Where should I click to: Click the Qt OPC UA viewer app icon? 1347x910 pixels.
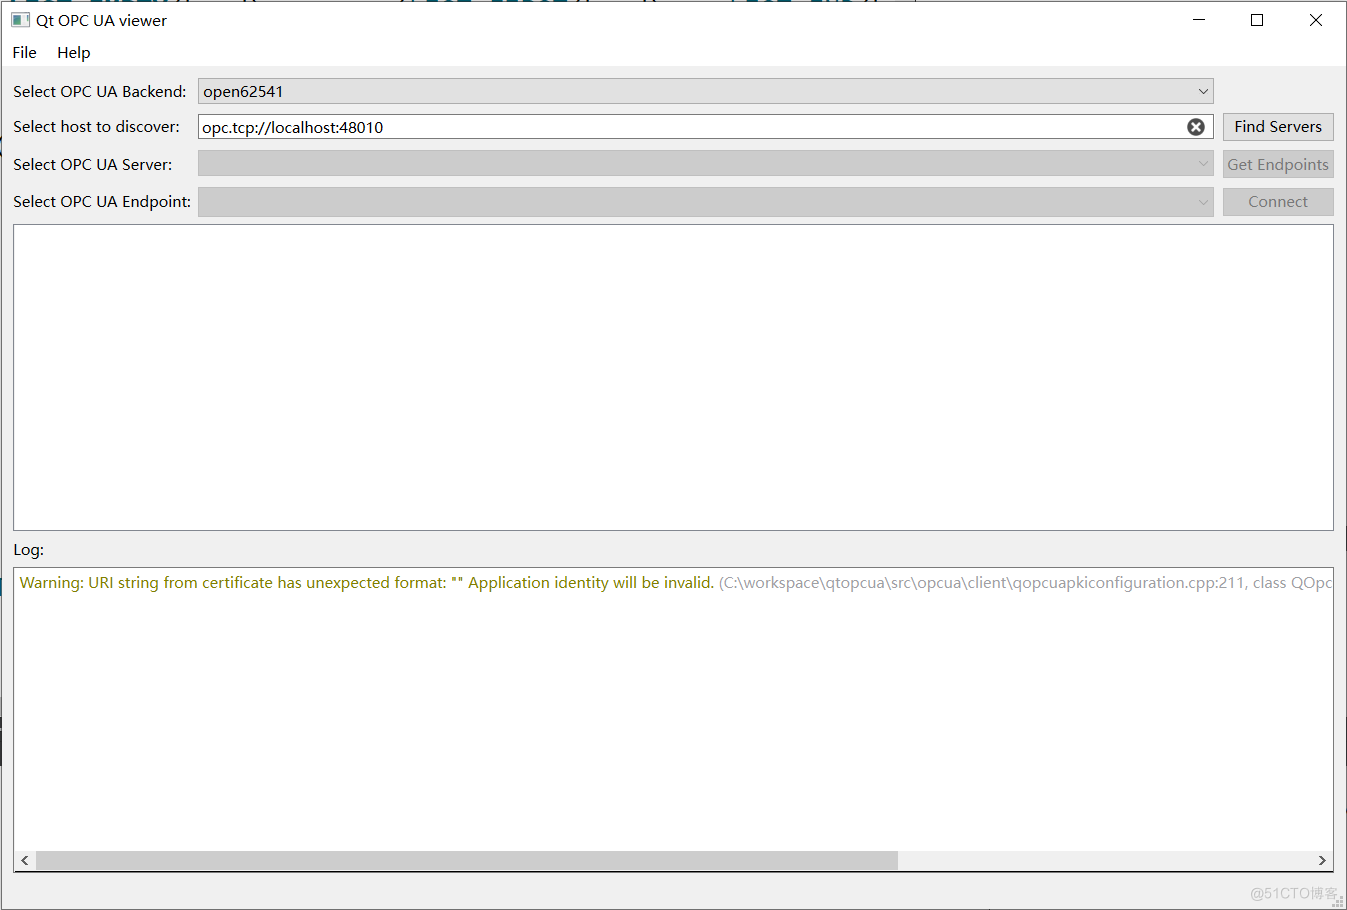pyautogui.click(x=20, y=20)
